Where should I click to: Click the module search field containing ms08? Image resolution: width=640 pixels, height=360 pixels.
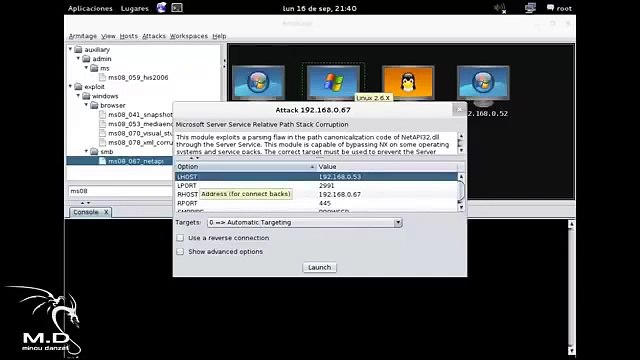(120, 191)
